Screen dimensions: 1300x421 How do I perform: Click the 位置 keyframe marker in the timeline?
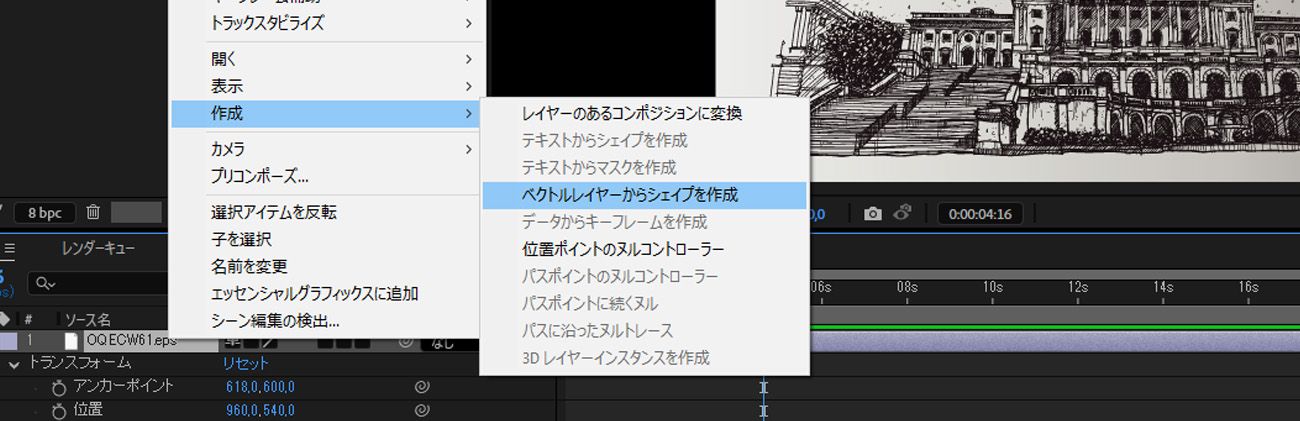pos(763,411)
